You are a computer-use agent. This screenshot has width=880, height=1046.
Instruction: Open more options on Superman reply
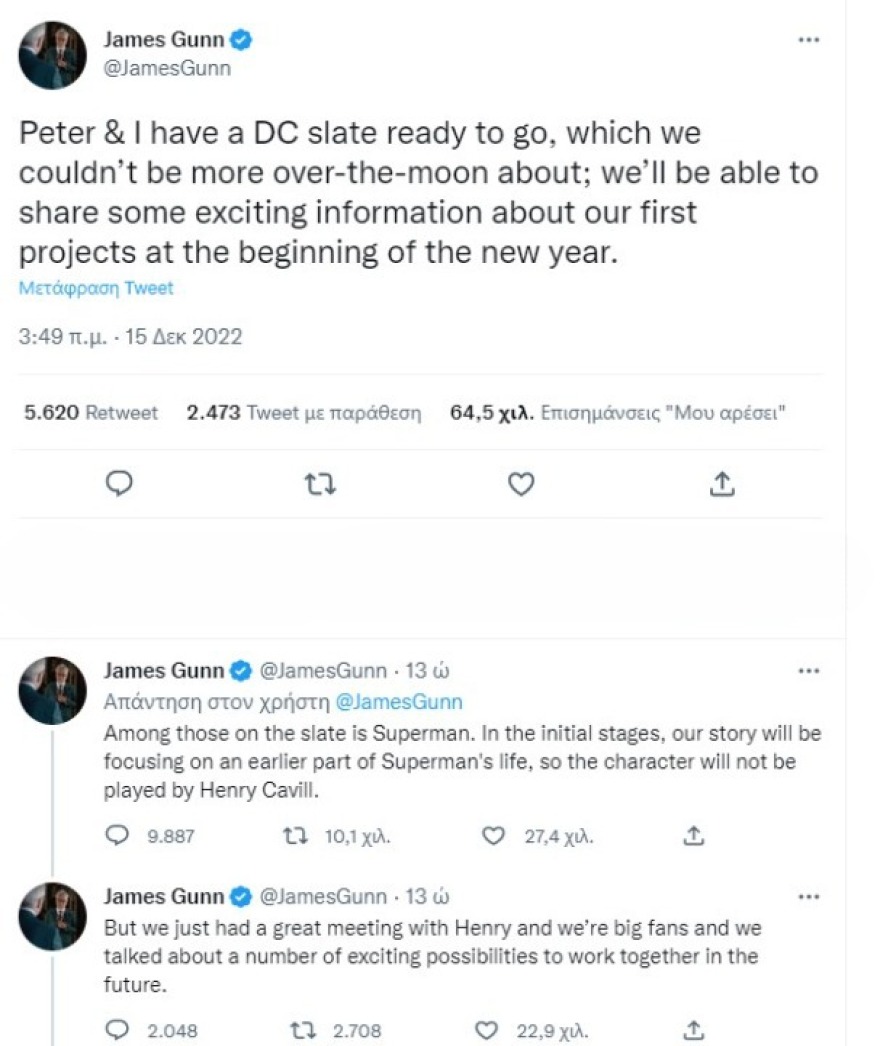(808, 671)
